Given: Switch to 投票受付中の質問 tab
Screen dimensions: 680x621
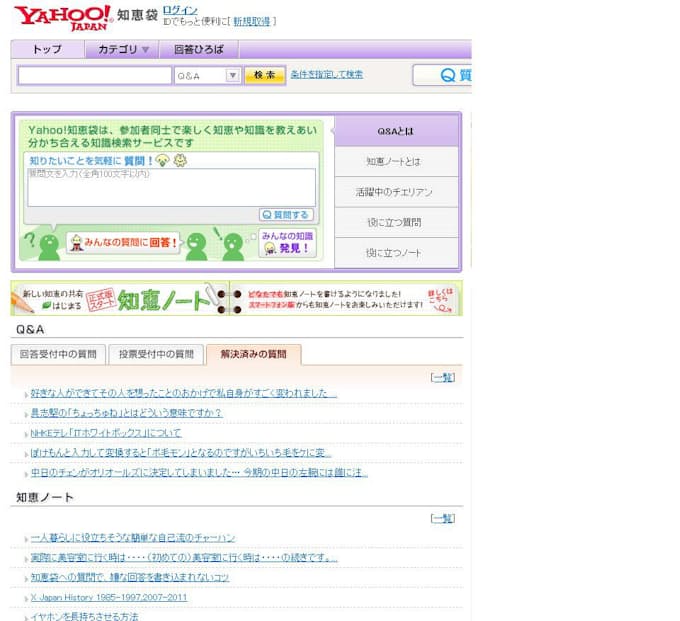Looking at the screenshot, I should [x=156, y=354].
